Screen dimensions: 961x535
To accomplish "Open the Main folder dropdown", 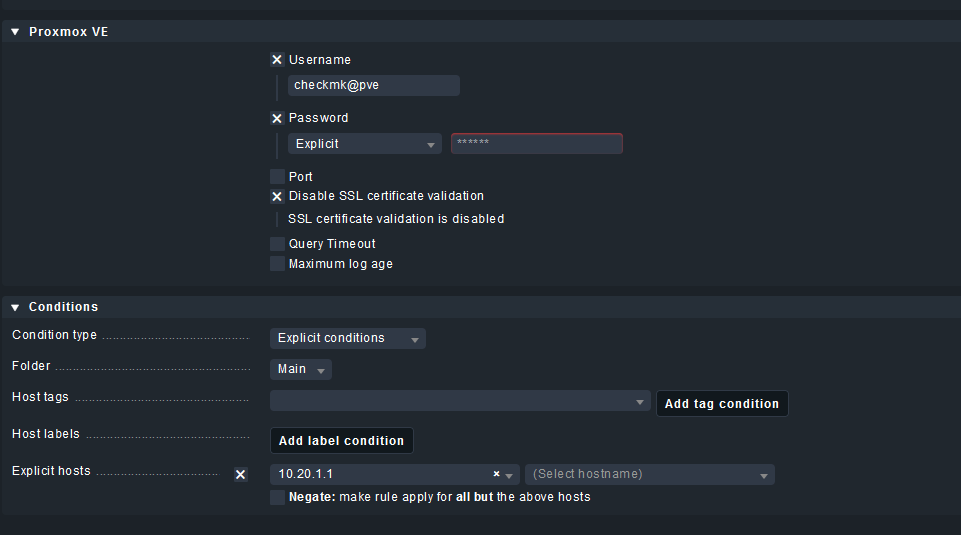I will [x=301, y=370].
